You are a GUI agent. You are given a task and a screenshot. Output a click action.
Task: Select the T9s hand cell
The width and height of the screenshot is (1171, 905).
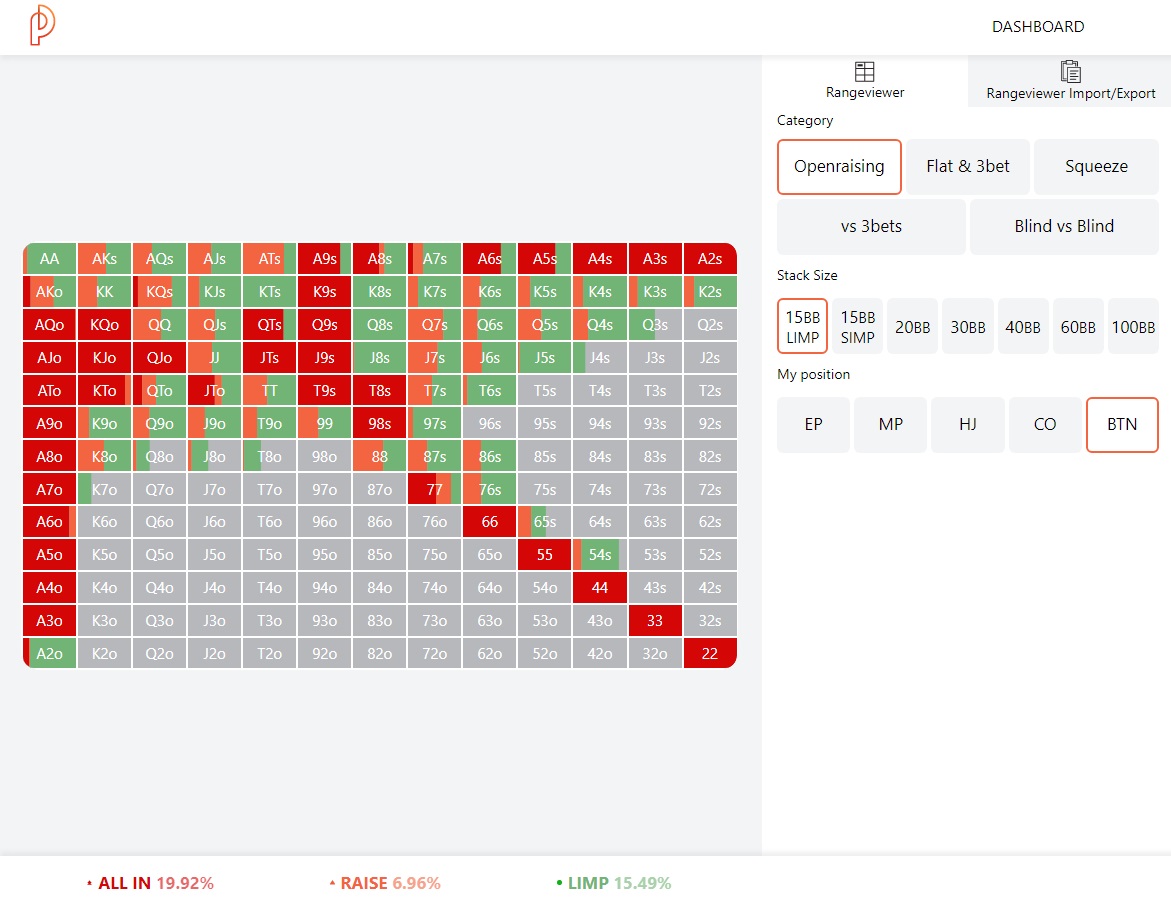pyautogui.click(x=324, y=391)
